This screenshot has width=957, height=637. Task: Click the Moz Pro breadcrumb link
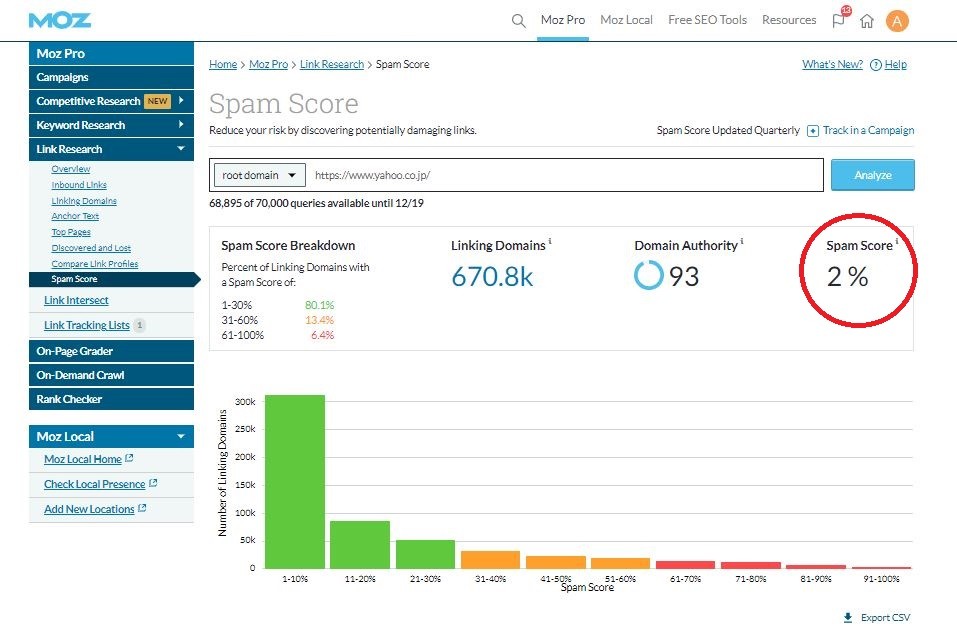269,65
